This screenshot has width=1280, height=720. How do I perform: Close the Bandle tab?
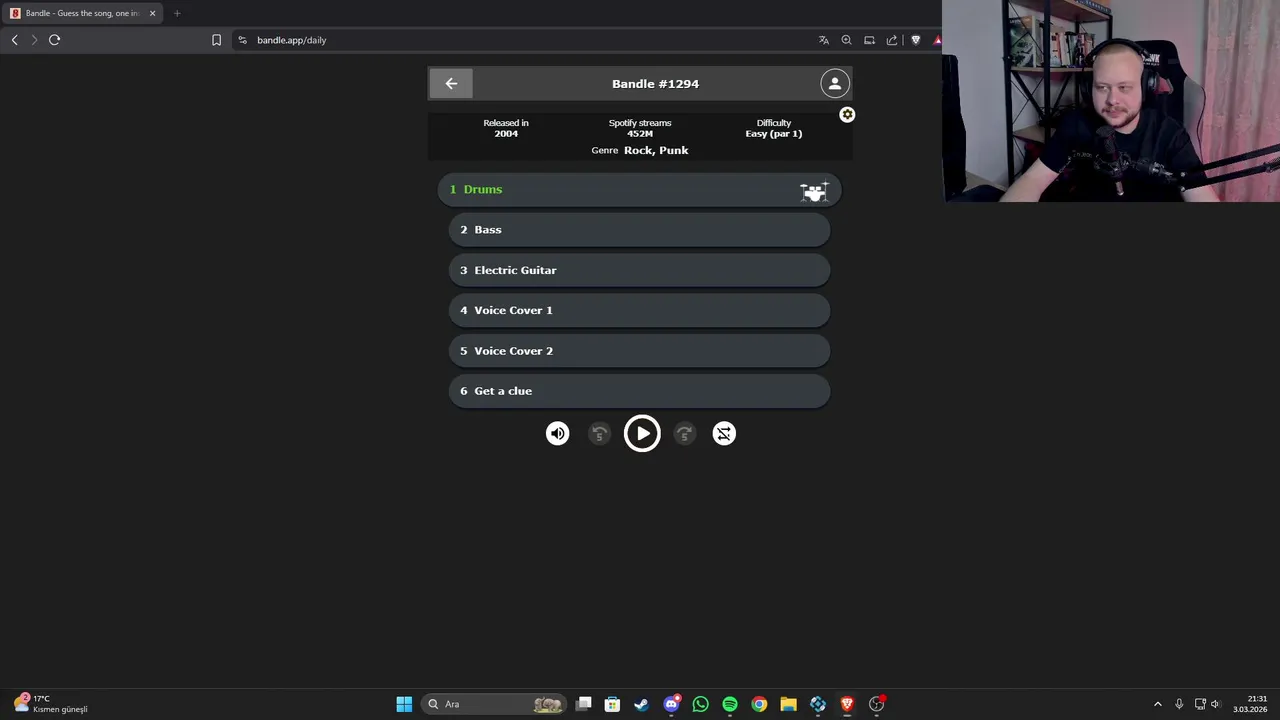pyautogui.click(x=152, y=13)
